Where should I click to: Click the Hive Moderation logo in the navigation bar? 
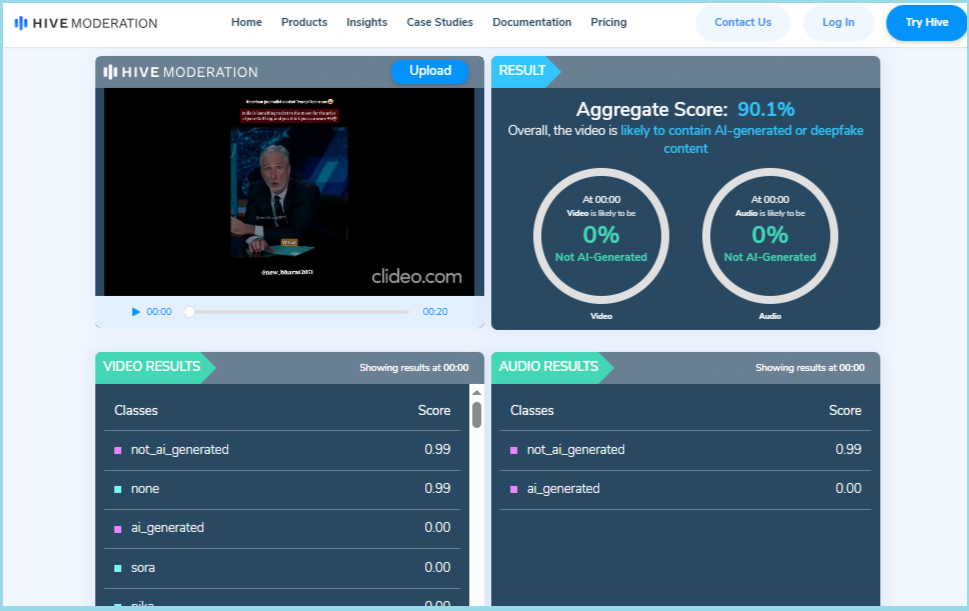click(x=86, y=23)
